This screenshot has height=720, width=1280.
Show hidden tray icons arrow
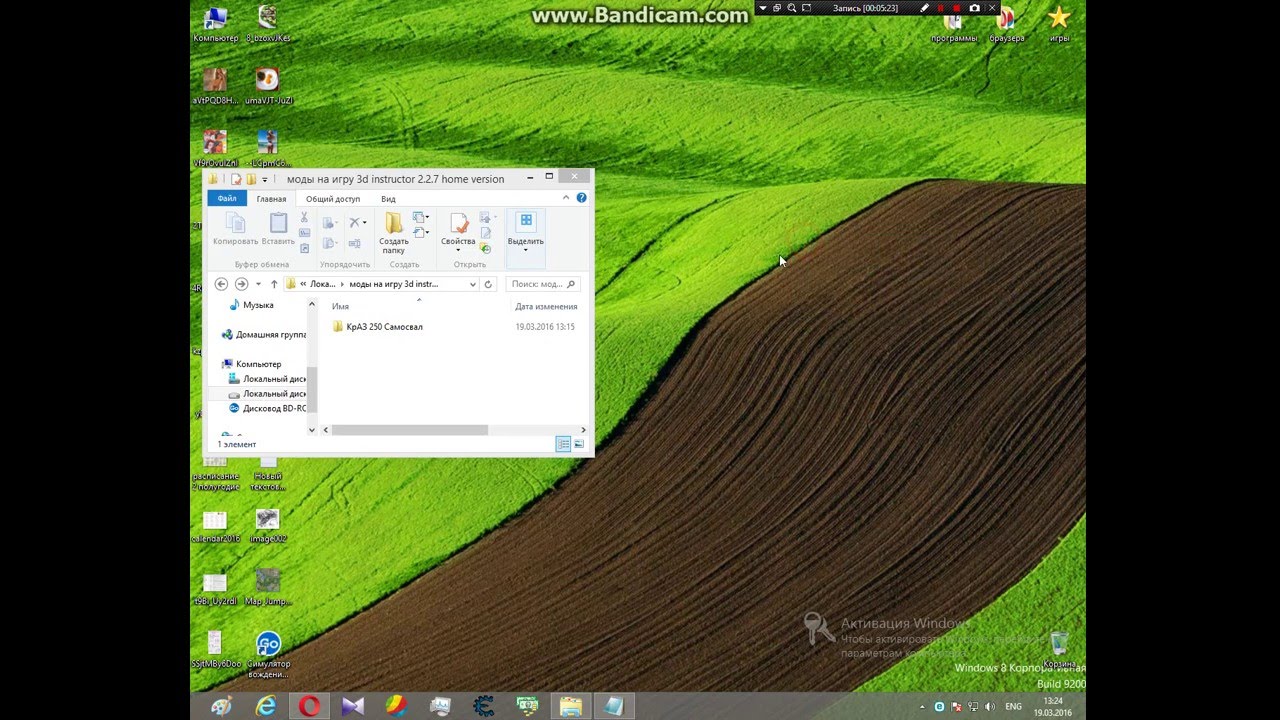(923, 706)
